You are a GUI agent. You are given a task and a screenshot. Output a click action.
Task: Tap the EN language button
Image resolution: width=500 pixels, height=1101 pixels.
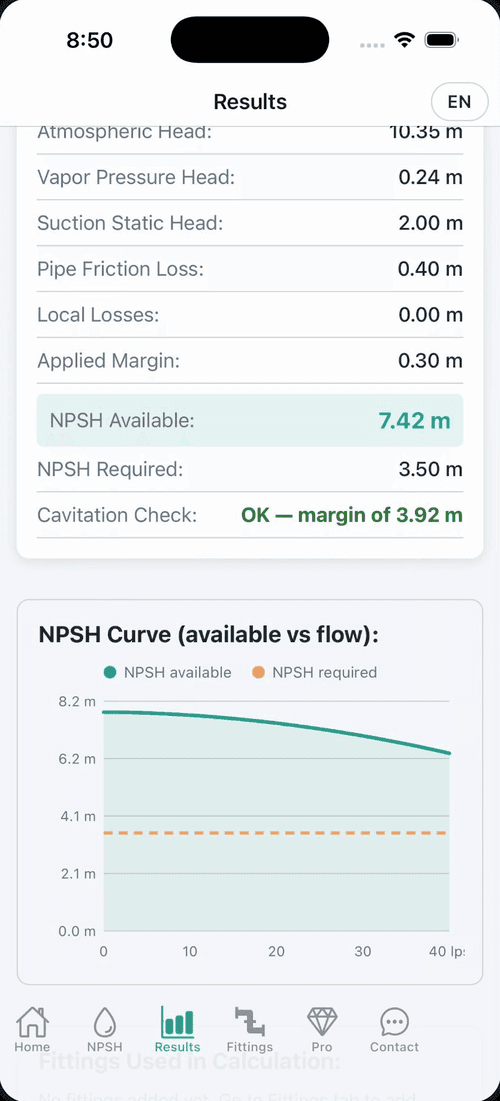click(x=459, y=102)
